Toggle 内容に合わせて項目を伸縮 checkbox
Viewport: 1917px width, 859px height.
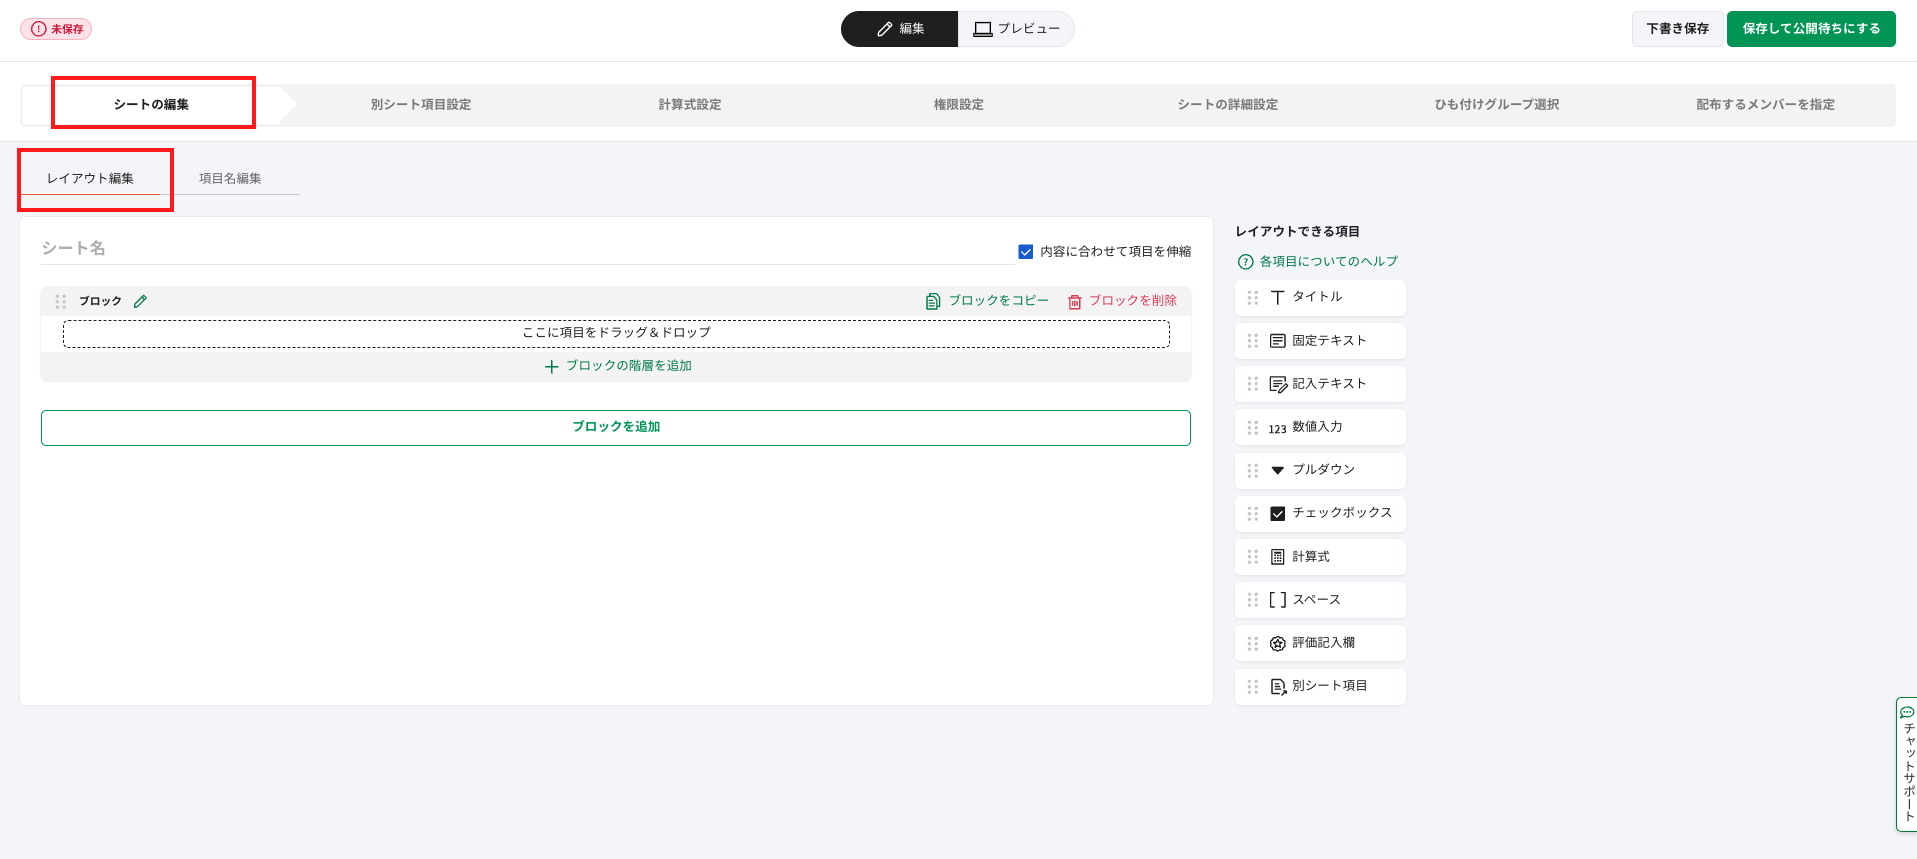[x=1025, y=252]
